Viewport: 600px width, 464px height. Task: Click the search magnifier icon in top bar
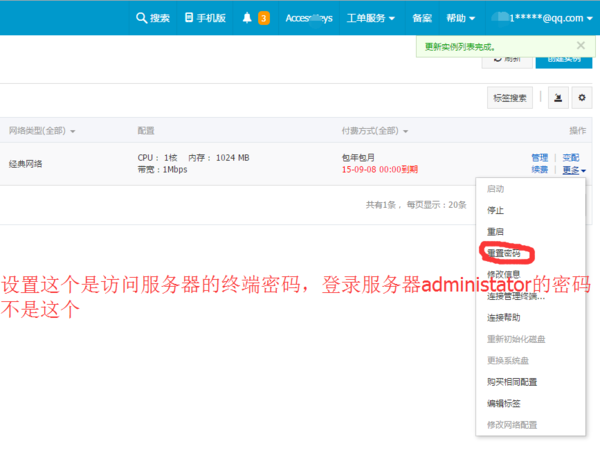pyautogui.click(x=142, y=18)
